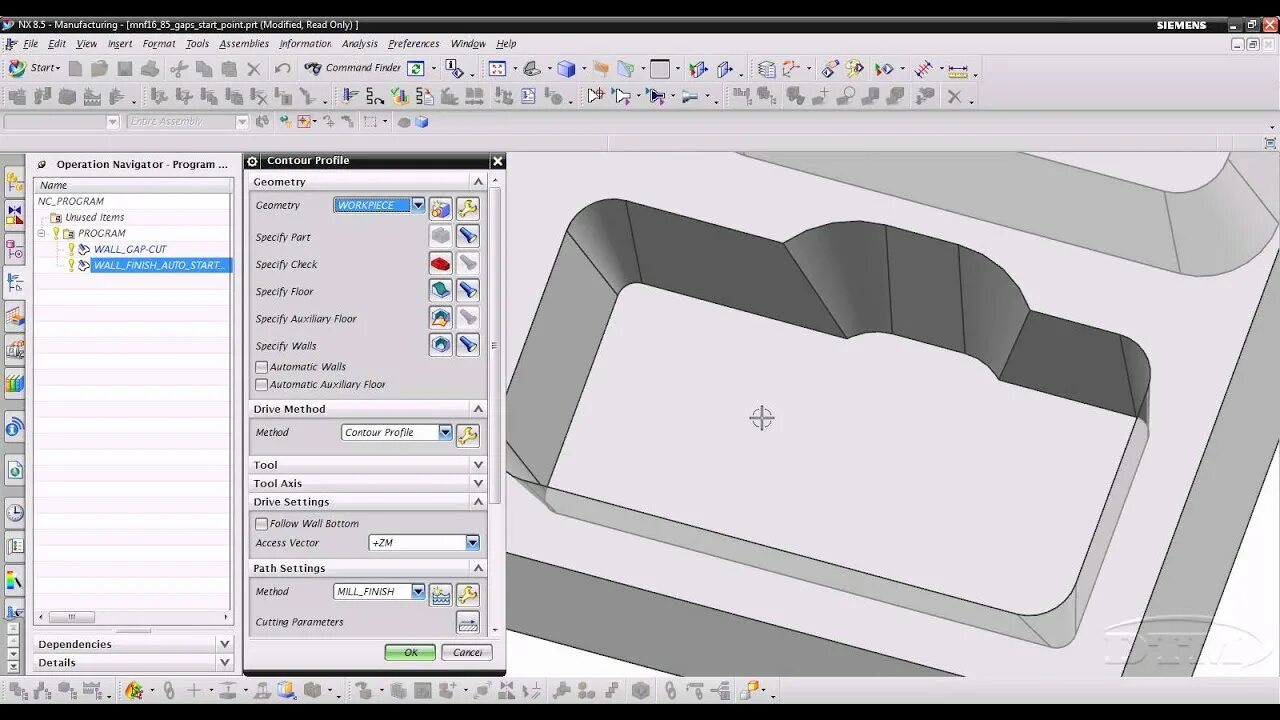Click the Specify Check red geometry icon
This screenshot has height=720, width=1280.
pos(441,264)
